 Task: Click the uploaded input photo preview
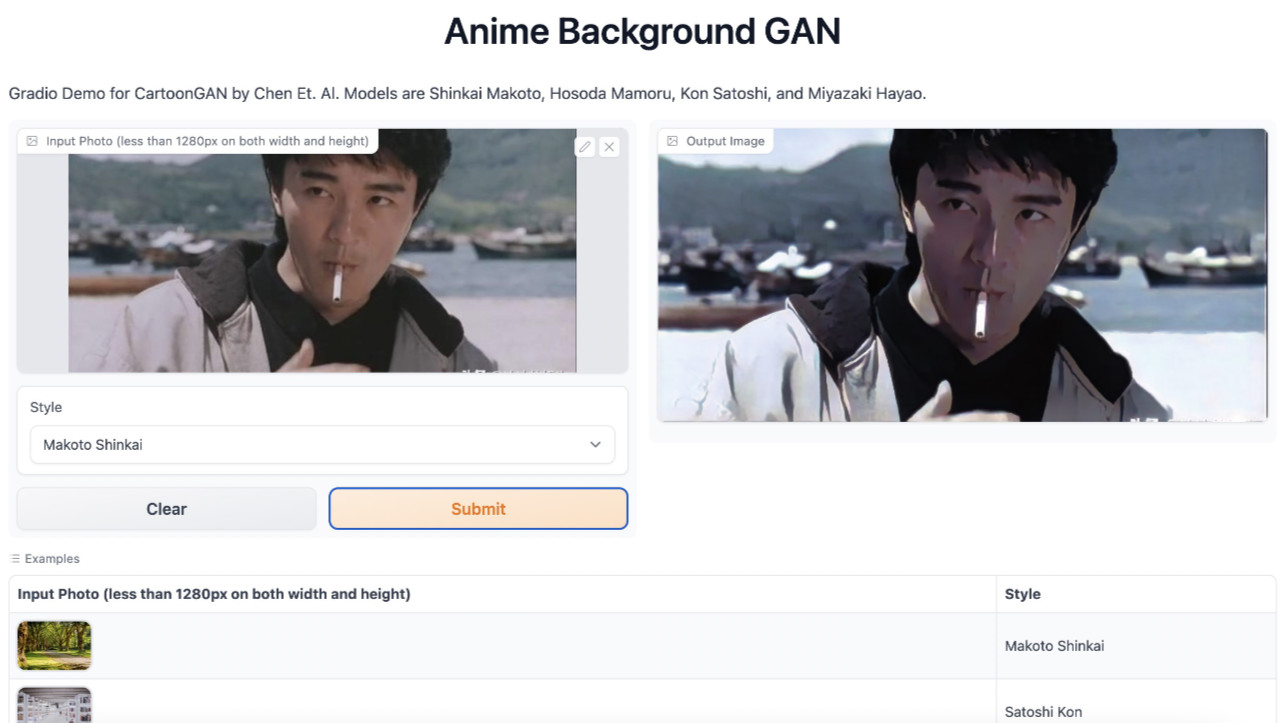322,250
